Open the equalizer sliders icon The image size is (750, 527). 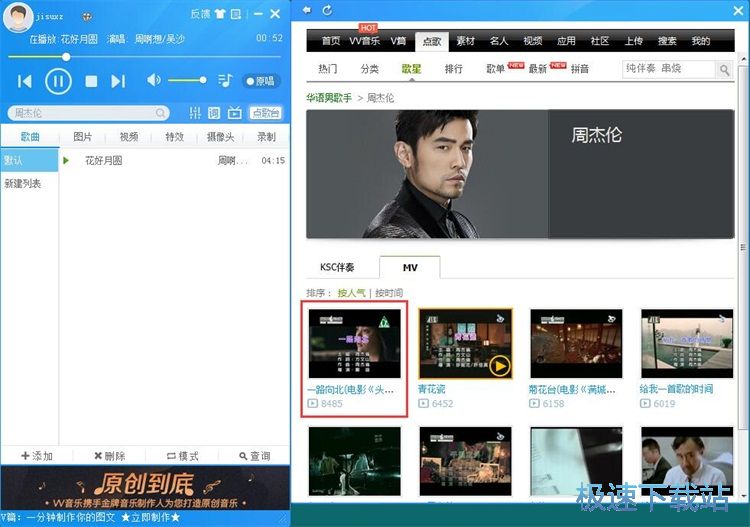[195, 113]
